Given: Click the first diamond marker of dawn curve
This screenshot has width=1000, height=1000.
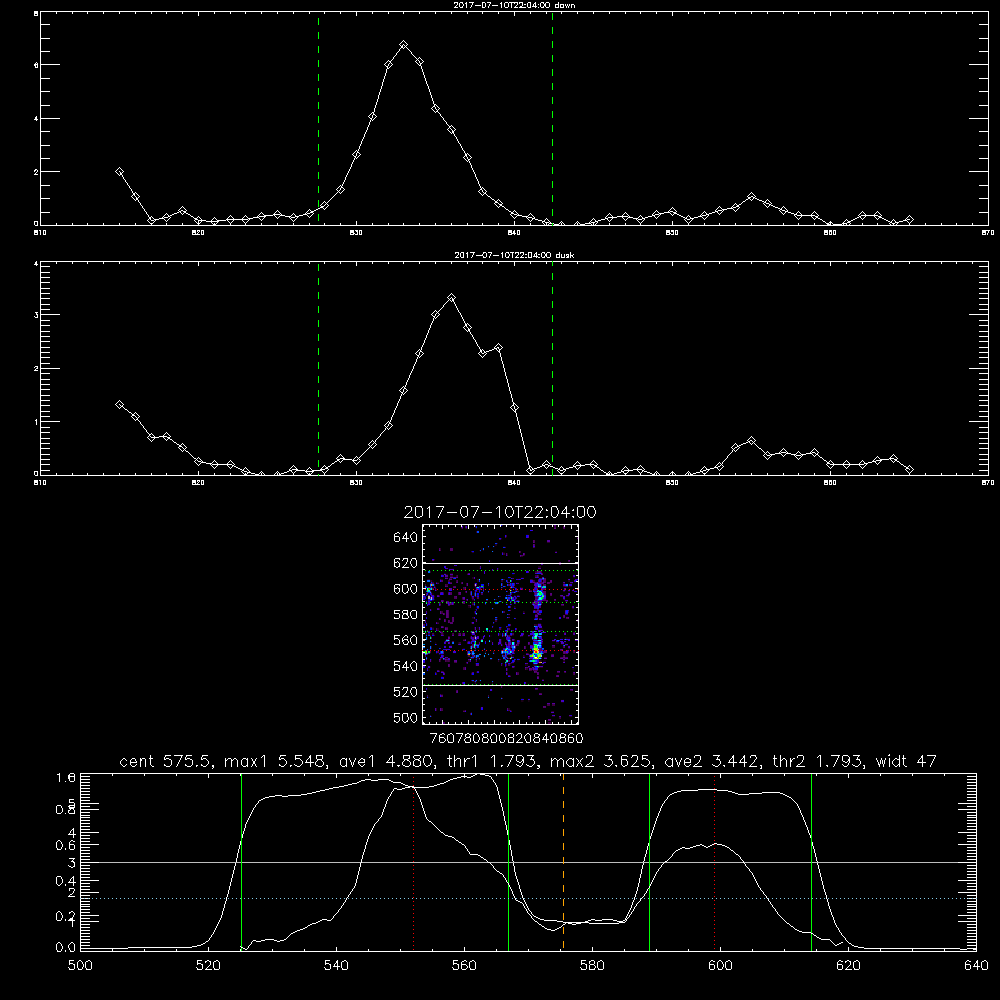Looking at the screenshot, I should 119,172.
